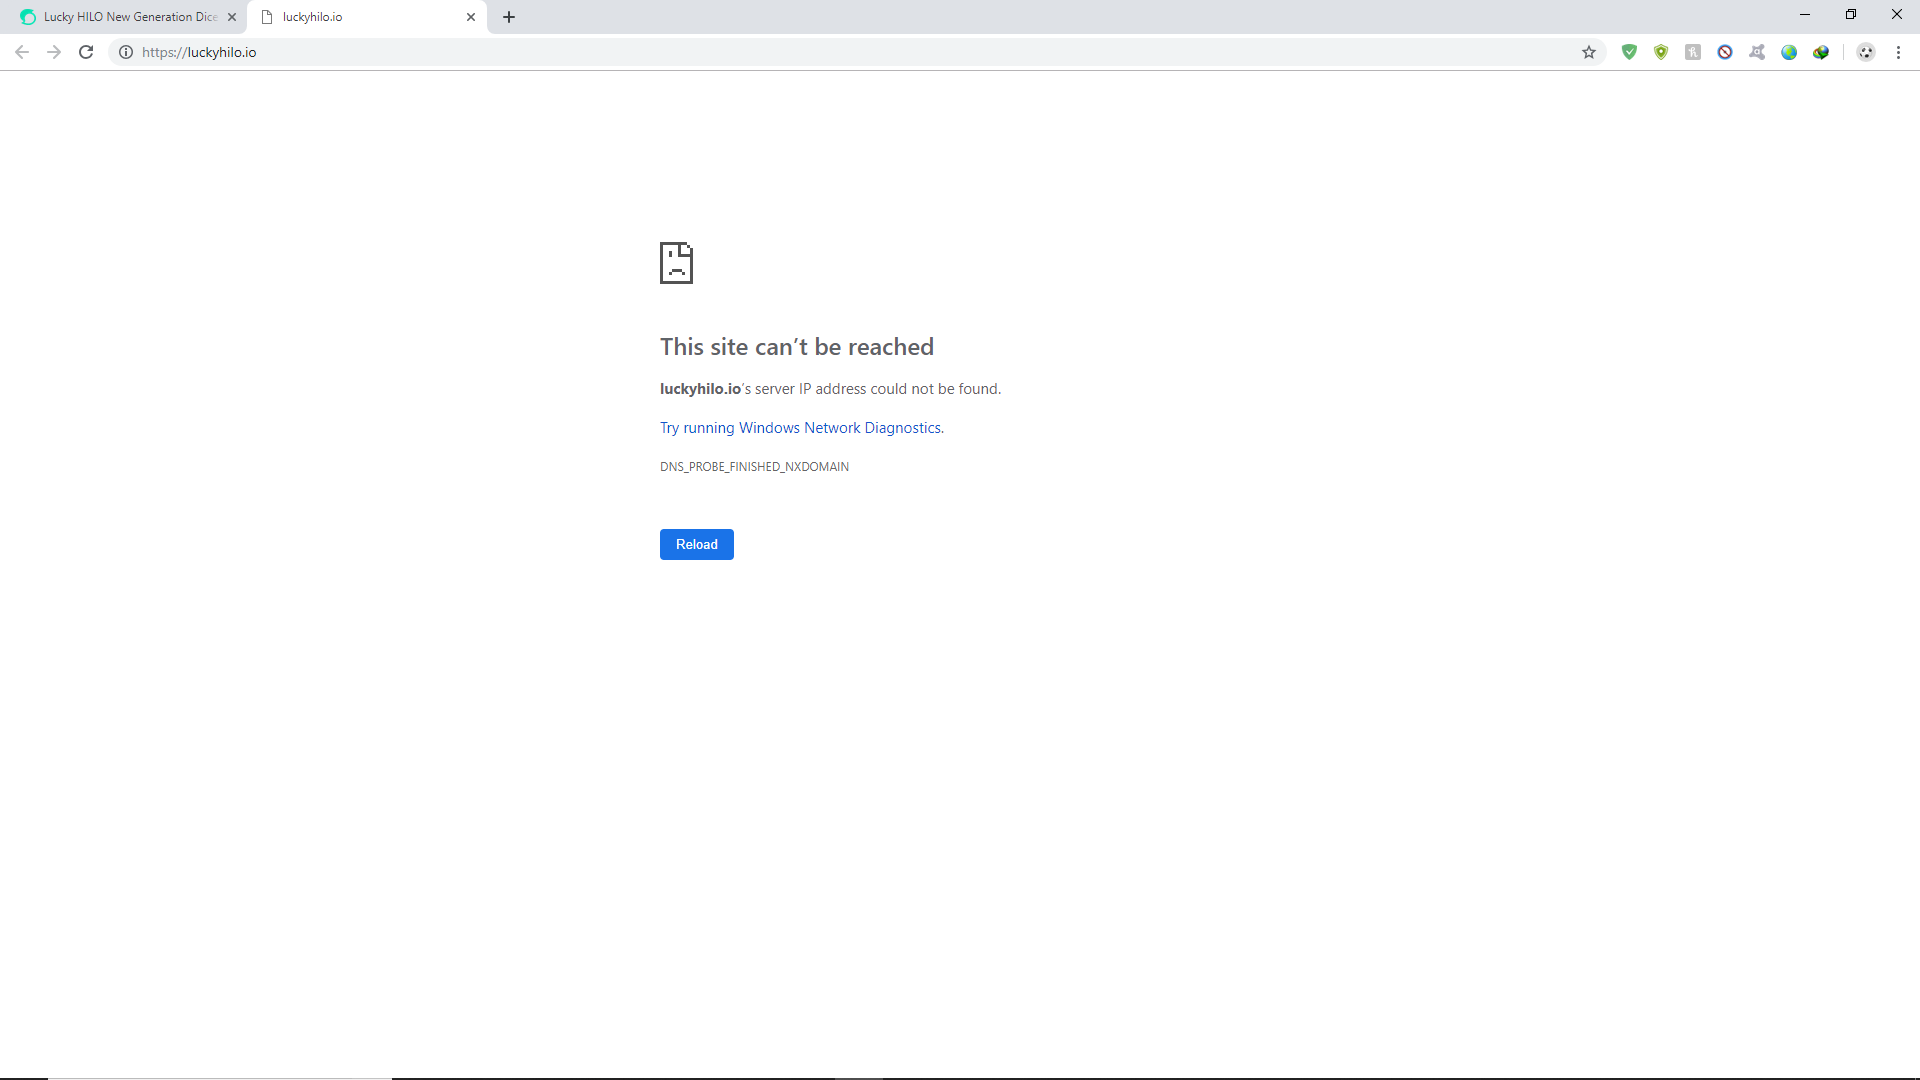
Task: Open the Internet Download Manager extension
Action: pos(1821,52)
